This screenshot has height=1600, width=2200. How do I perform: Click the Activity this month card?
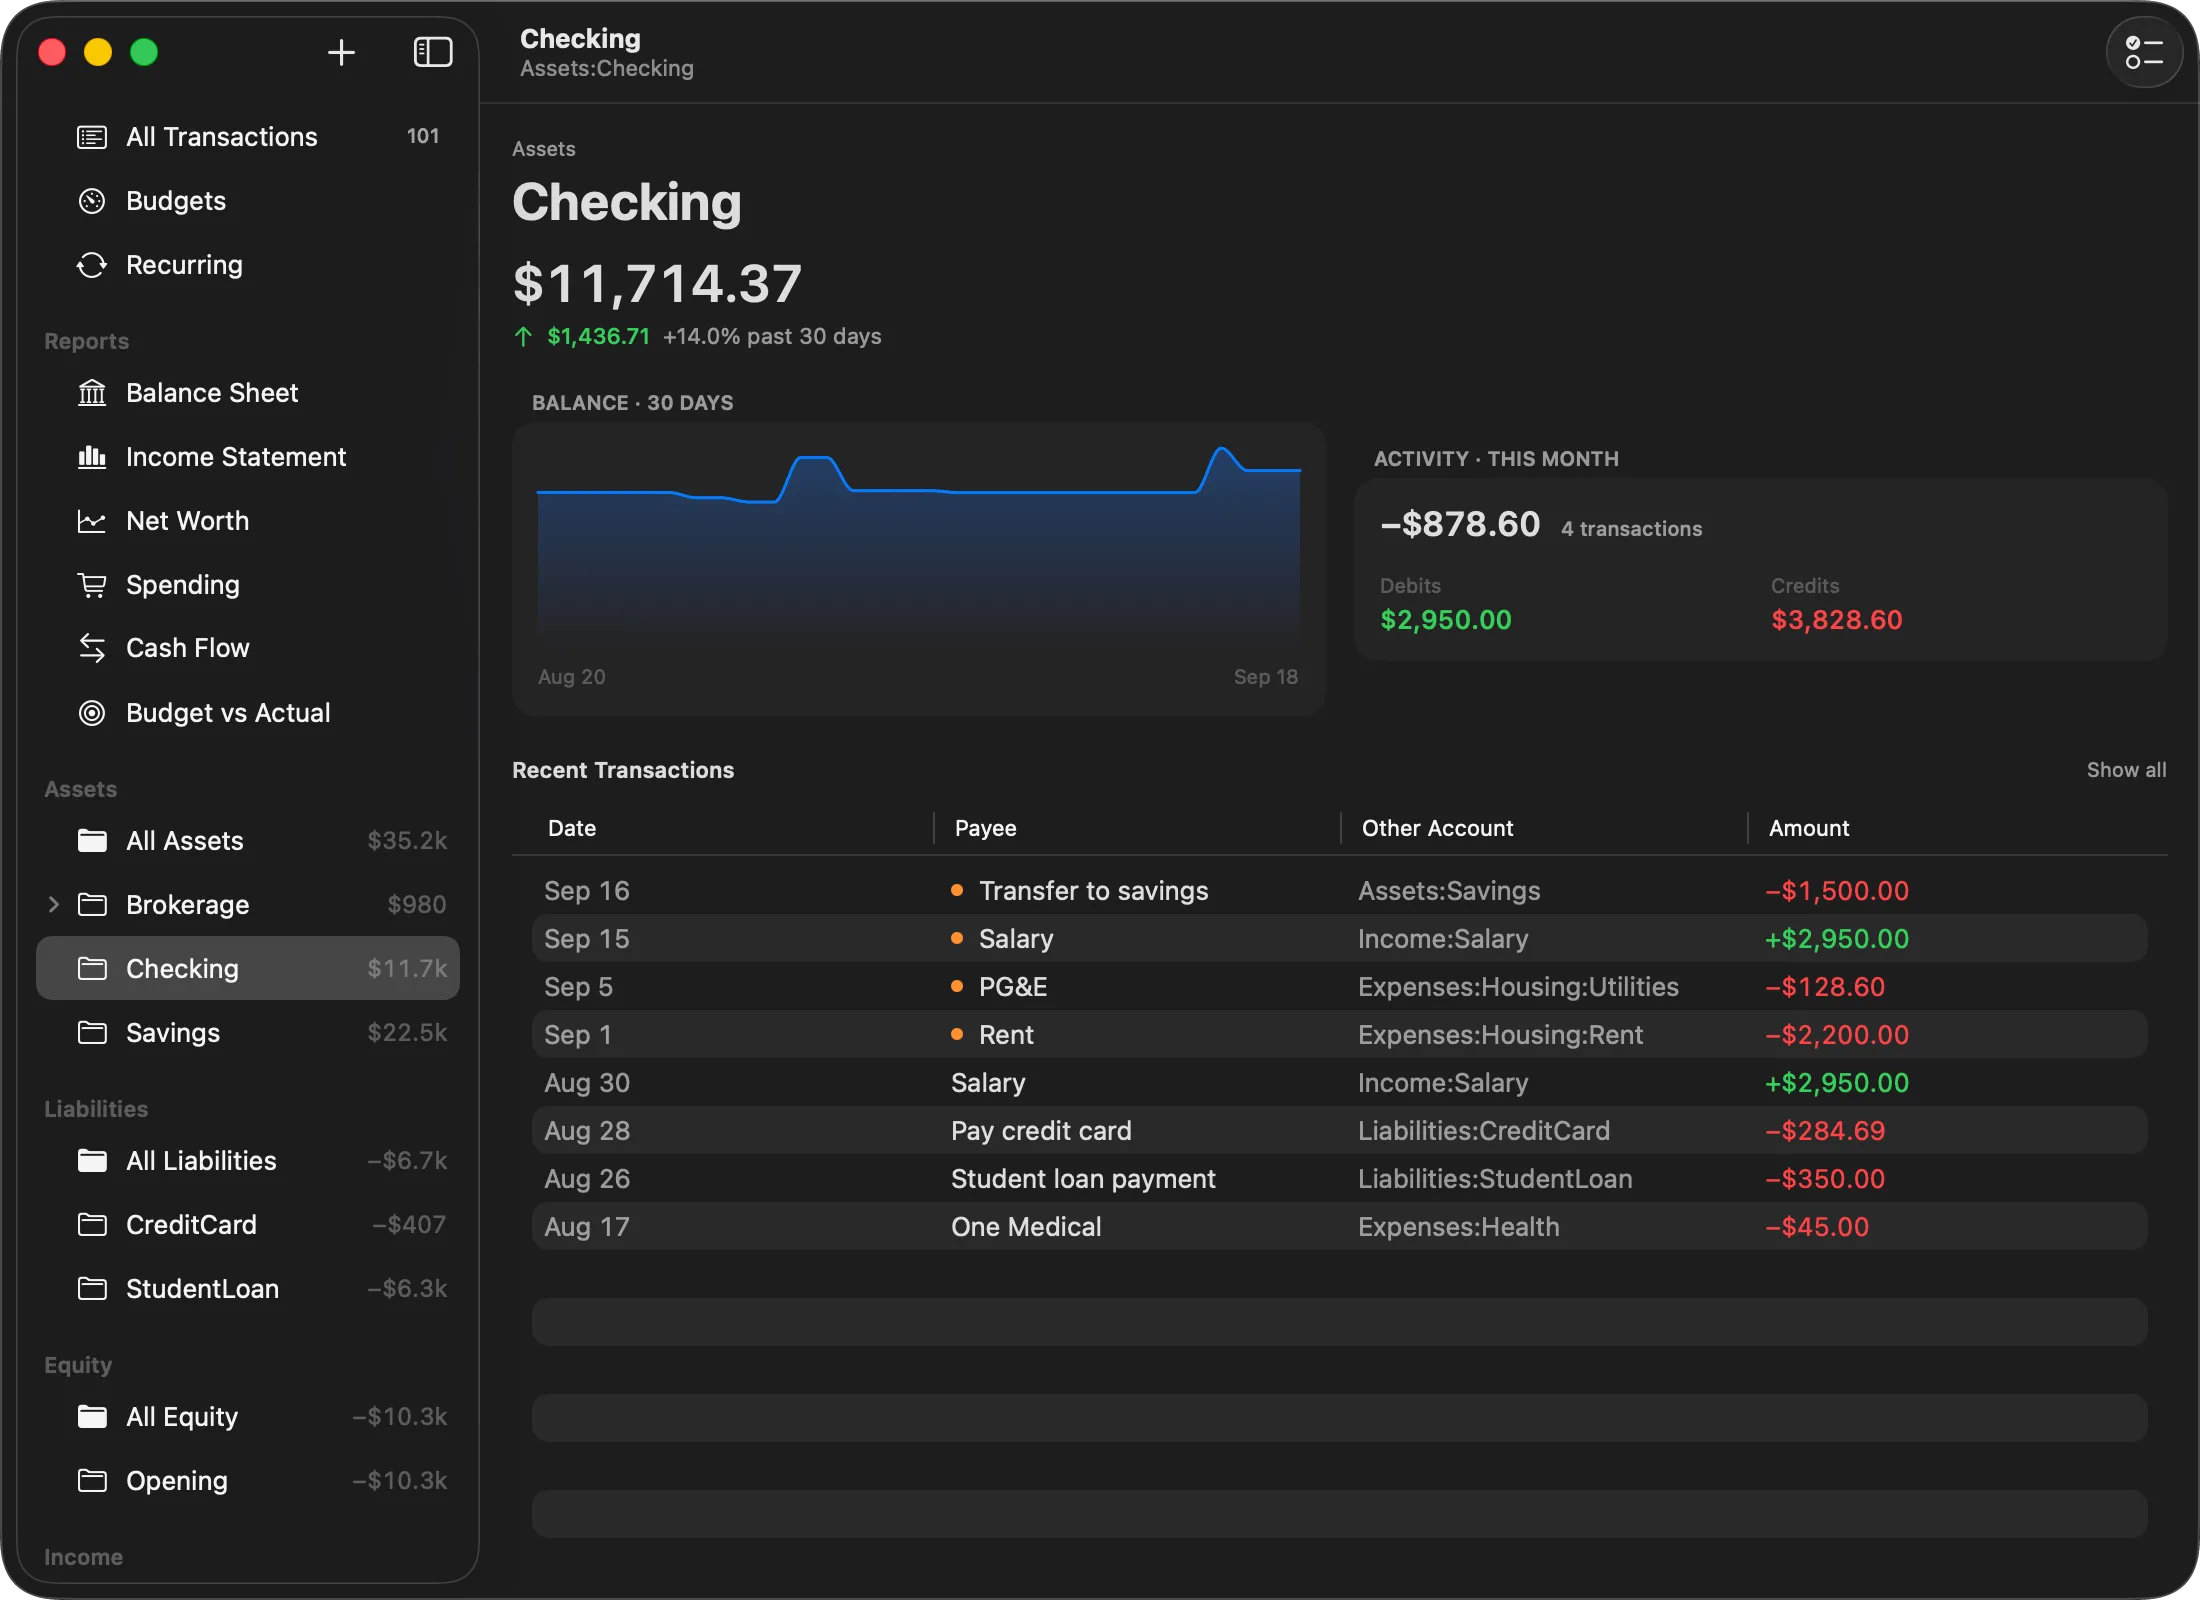pos(1761,569)
